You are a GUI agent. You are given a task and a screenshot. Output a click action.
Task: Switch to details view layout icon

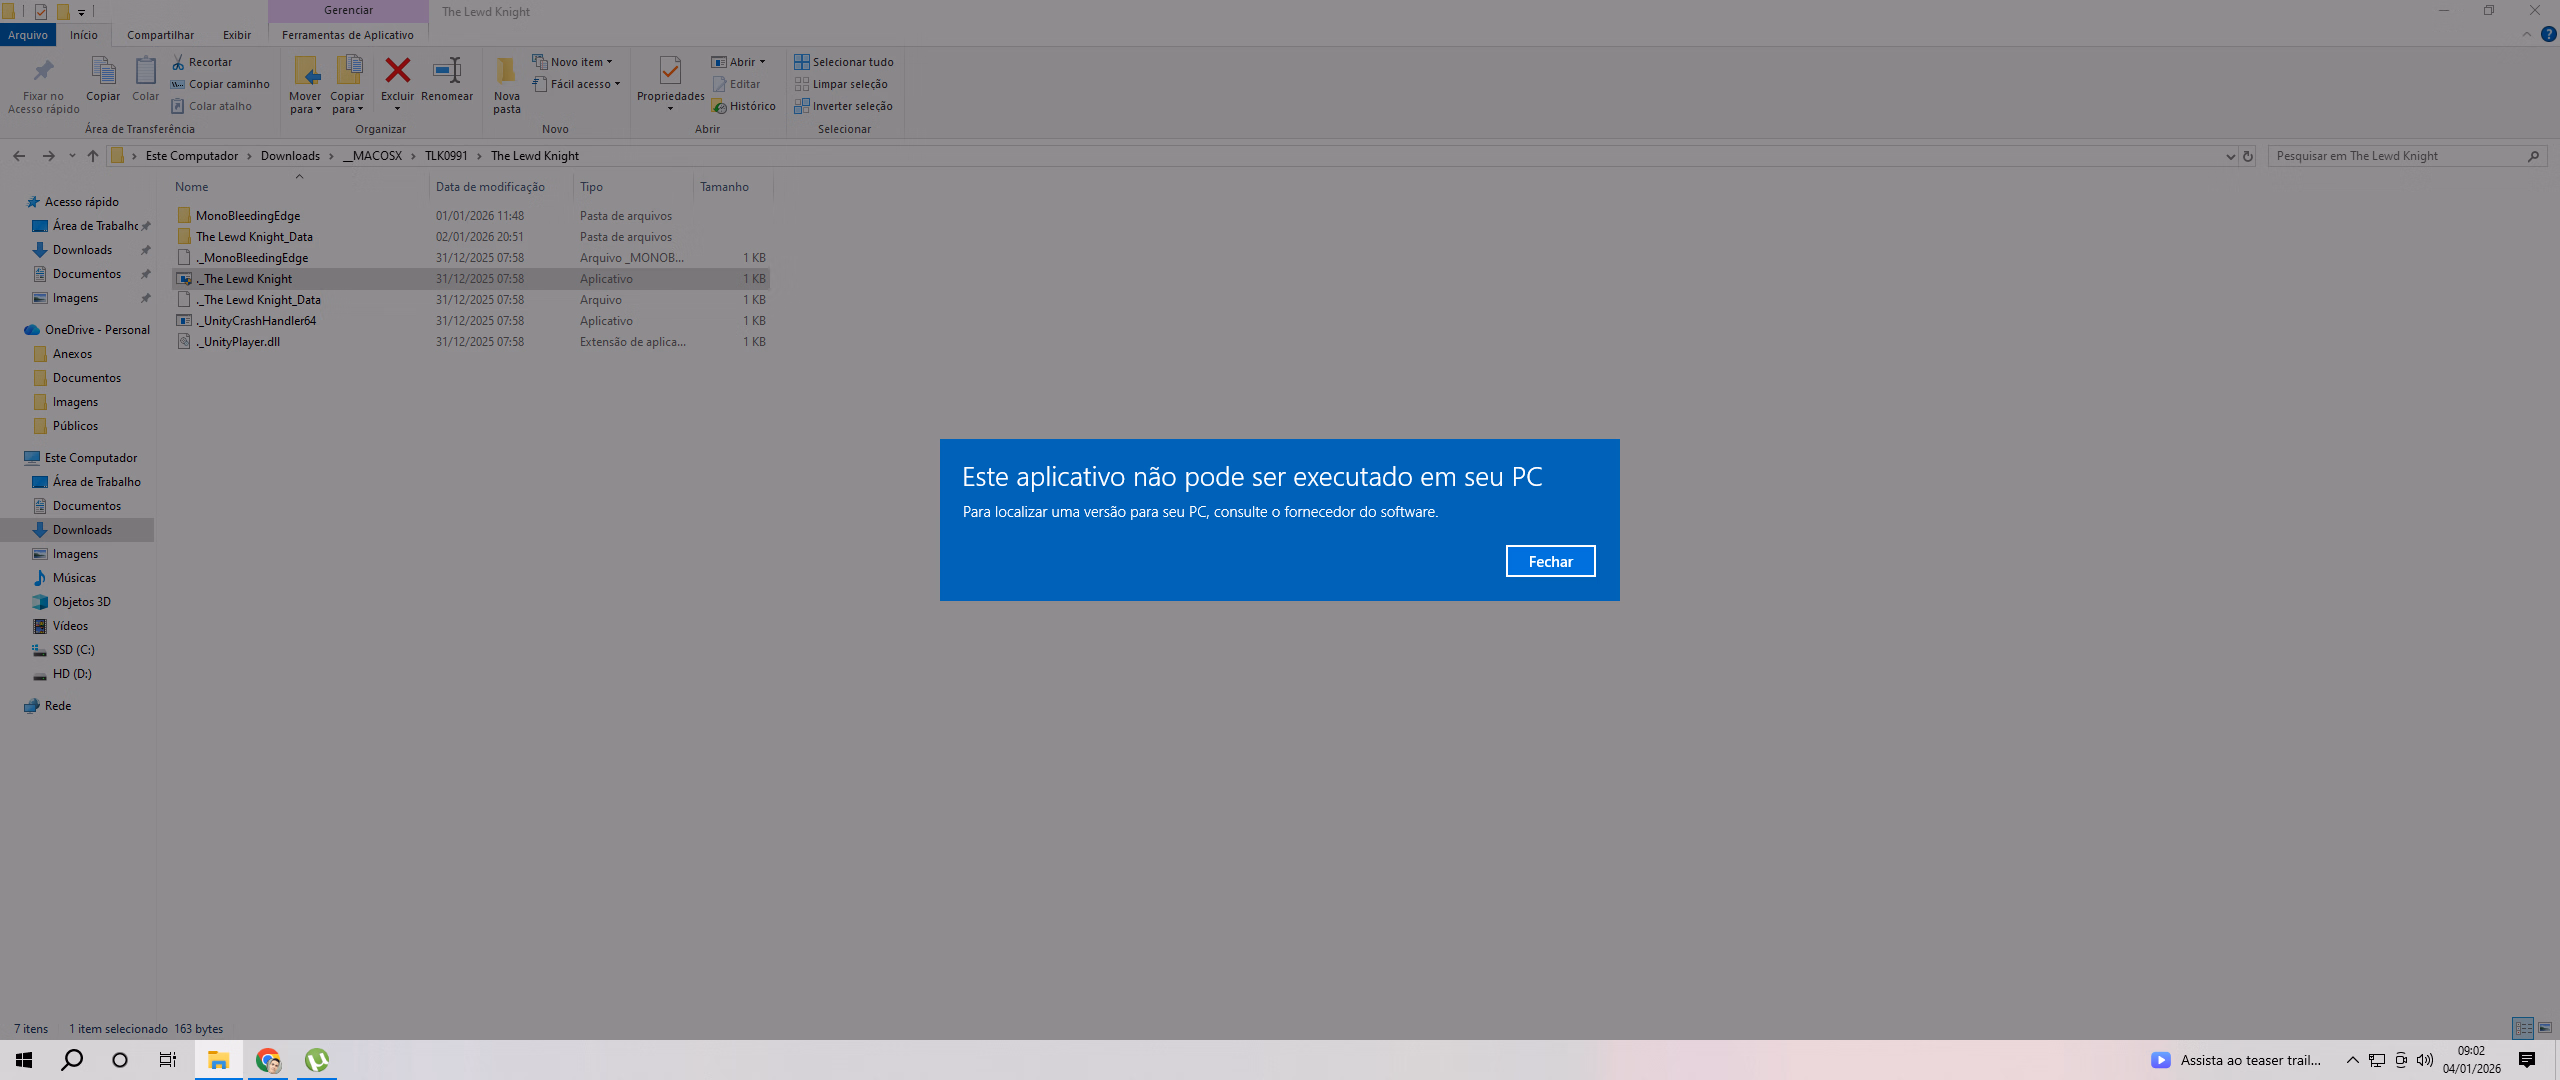[2523, 1028]
